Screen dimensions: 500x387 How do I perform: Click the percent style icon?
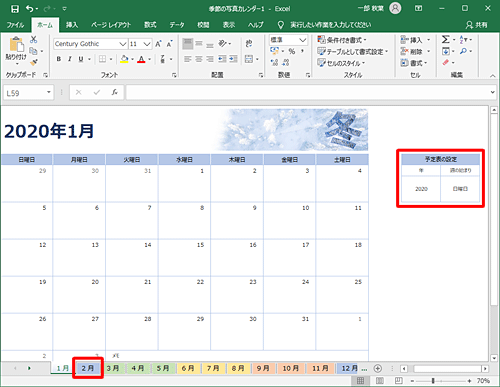292,51
